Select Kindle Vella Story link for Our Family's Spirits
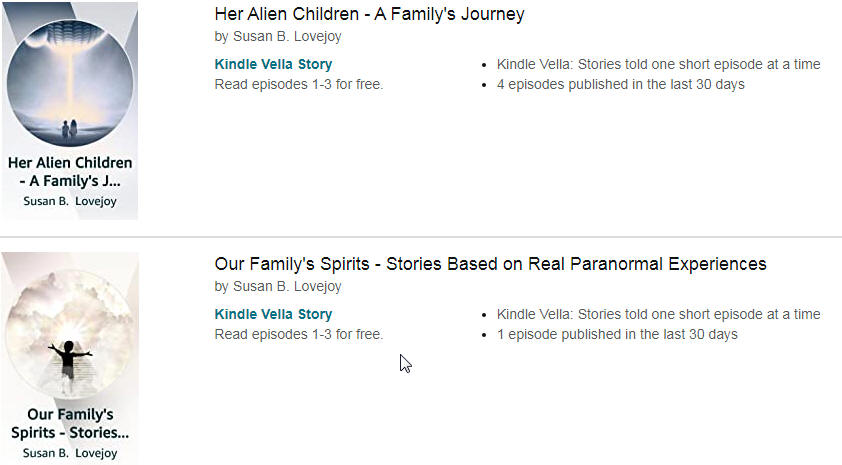Image resolution: width=842 pixels, height=465 pixels. (273, 314)
